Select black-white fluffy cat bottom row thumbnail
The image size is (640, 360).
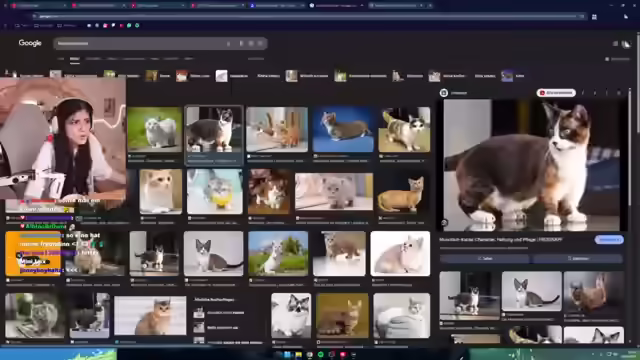[x=291, y=315]
